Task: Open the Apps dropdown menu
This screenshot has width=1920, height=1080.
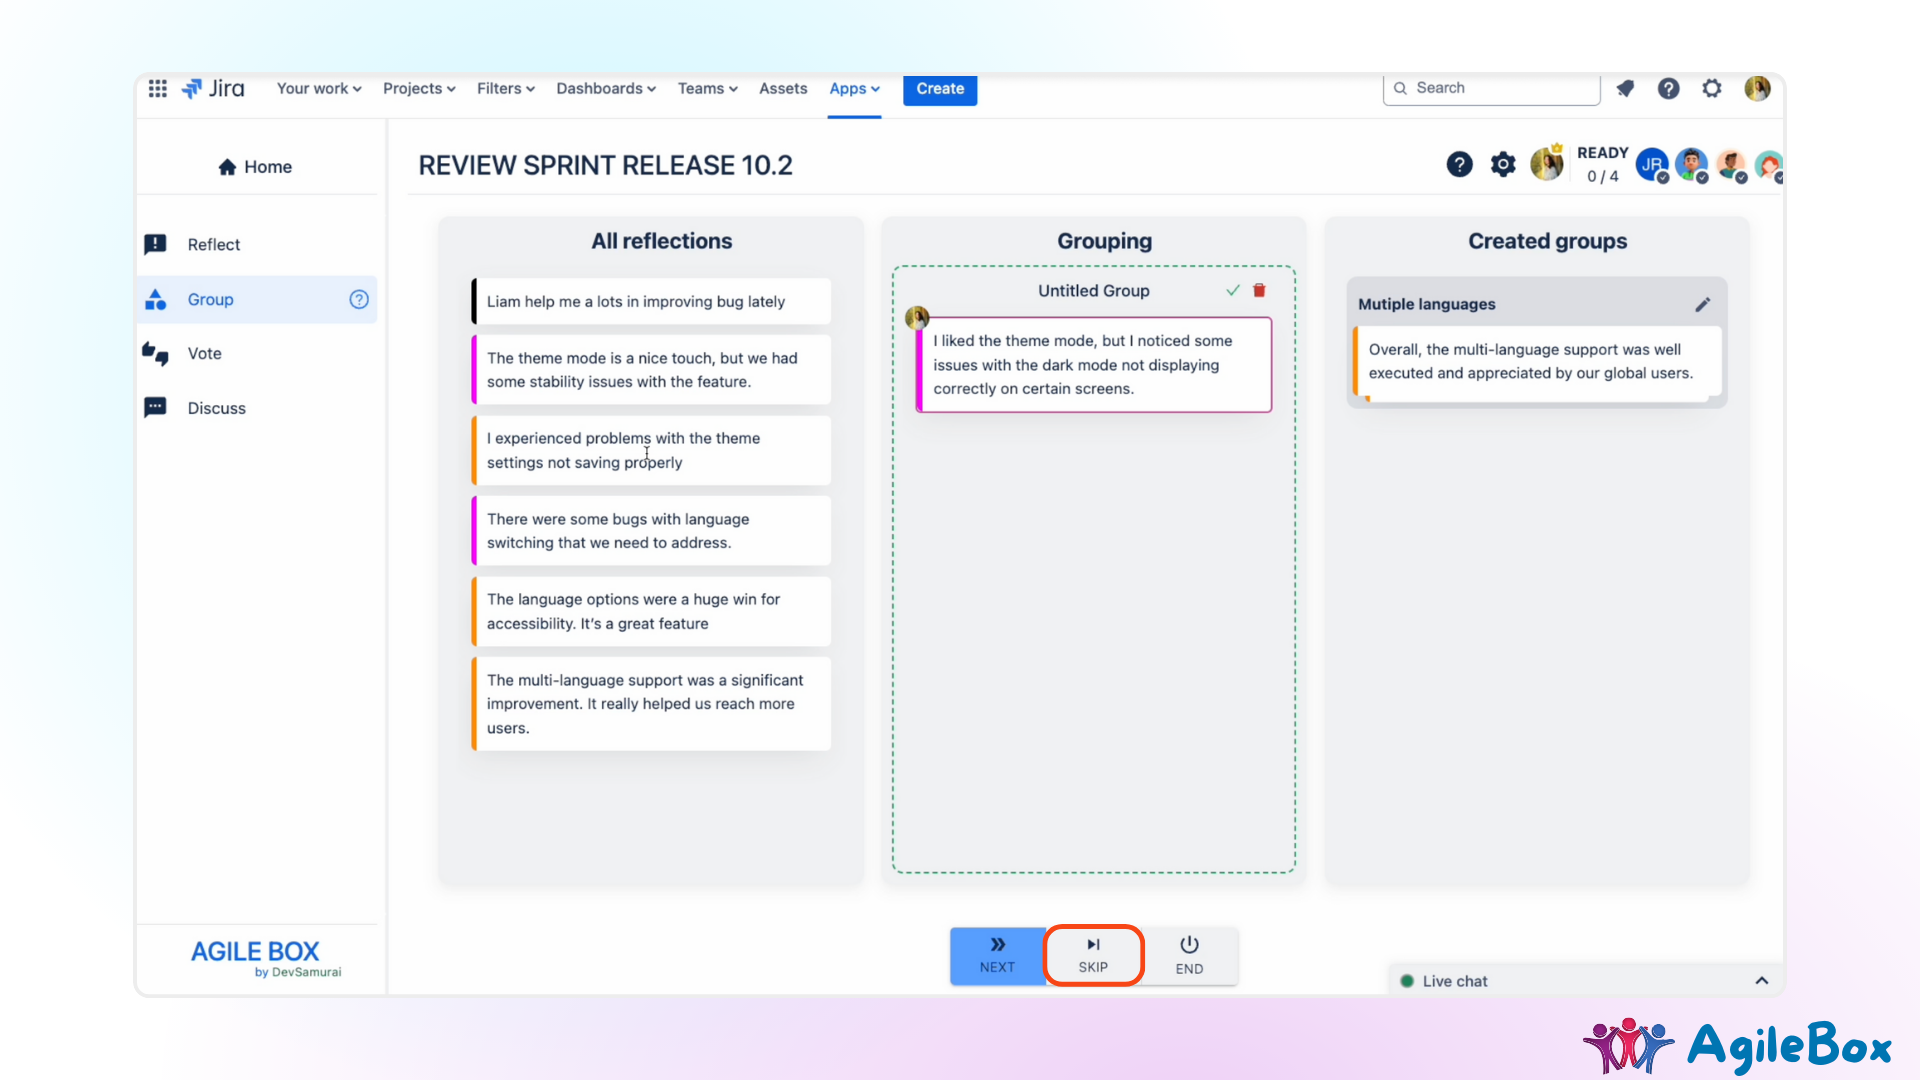Action: coord(854,88)
